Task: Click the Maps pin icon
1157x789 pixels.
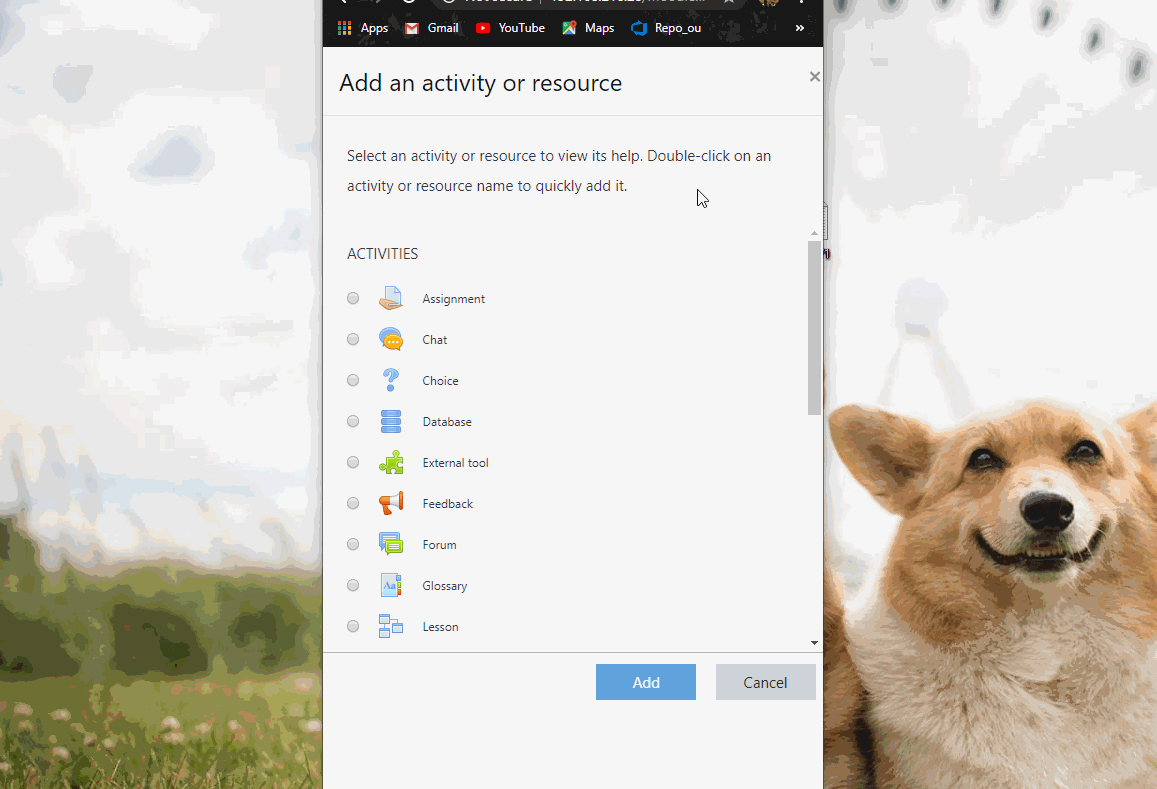Action: click(x=569, y=28)
